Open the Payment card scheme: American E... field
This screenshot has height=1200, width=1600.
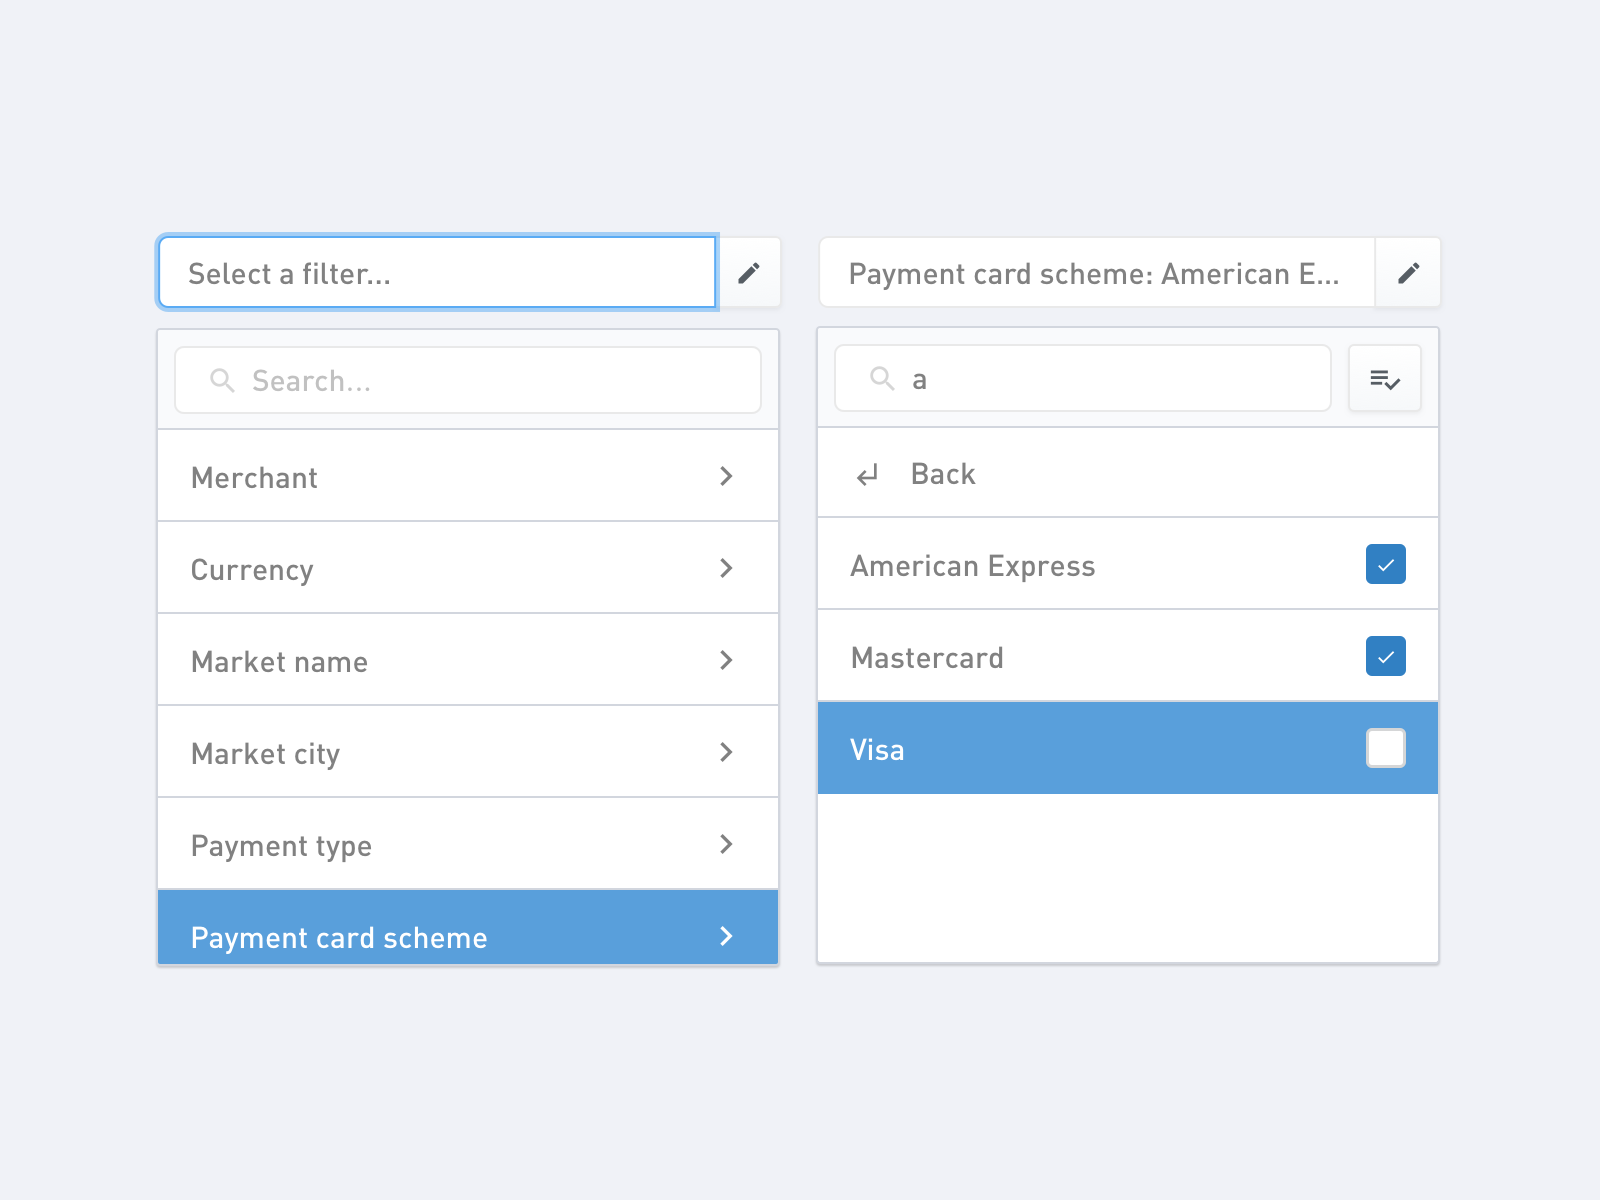(x=1095, y=273)
